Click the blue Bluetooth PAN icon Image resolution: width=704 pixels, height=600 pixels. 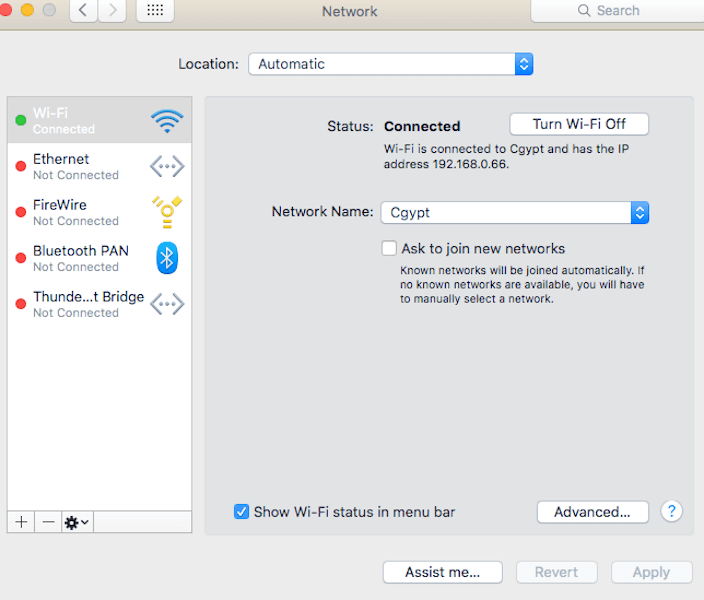[167, 258]
